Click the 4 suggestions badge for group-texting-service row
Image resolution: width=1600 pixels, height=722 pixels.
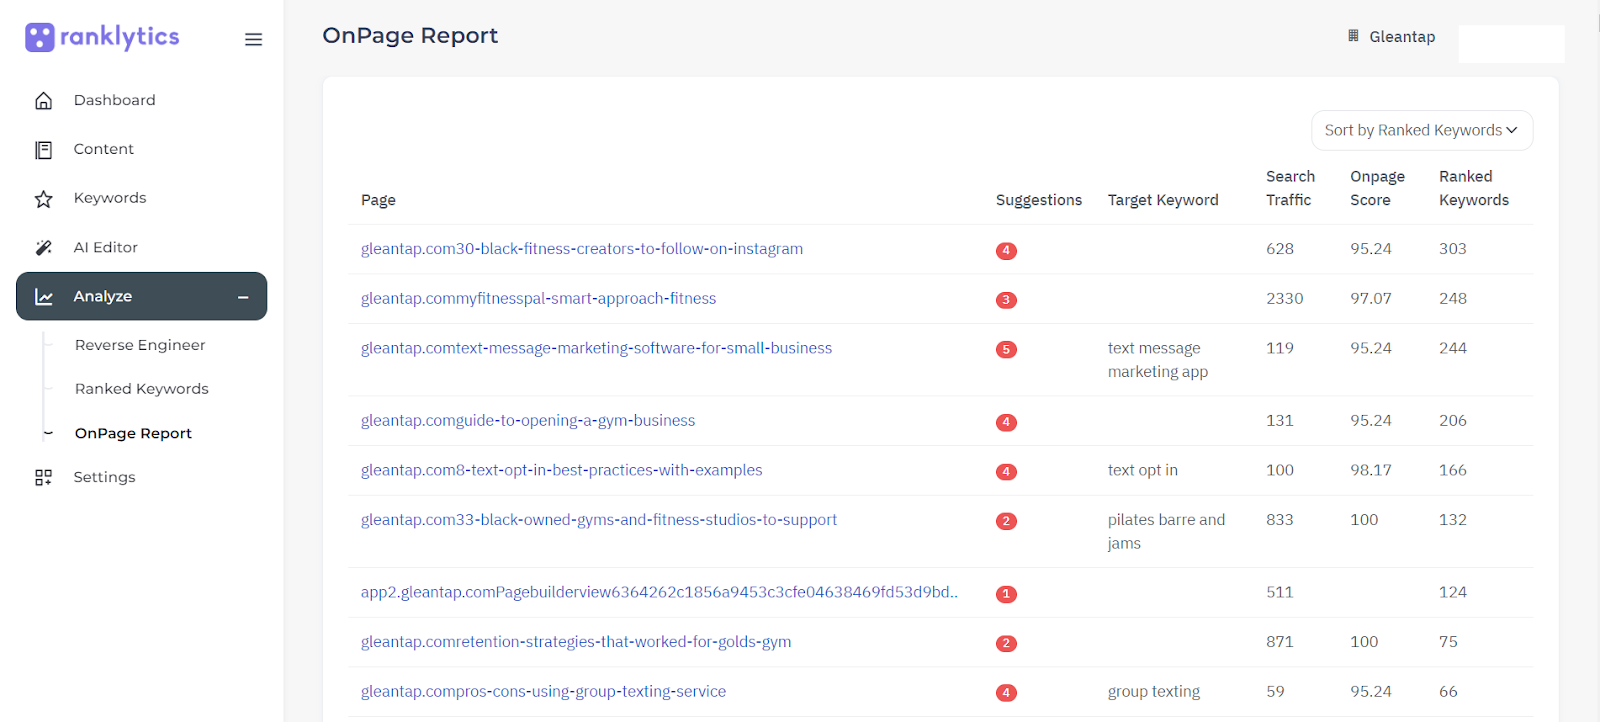(1006, 692)
